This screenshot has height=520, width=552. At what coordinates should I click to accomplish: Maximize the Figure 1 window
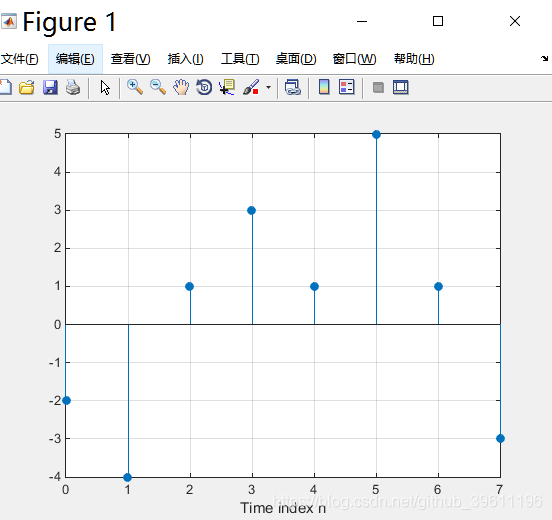[438, 21]
